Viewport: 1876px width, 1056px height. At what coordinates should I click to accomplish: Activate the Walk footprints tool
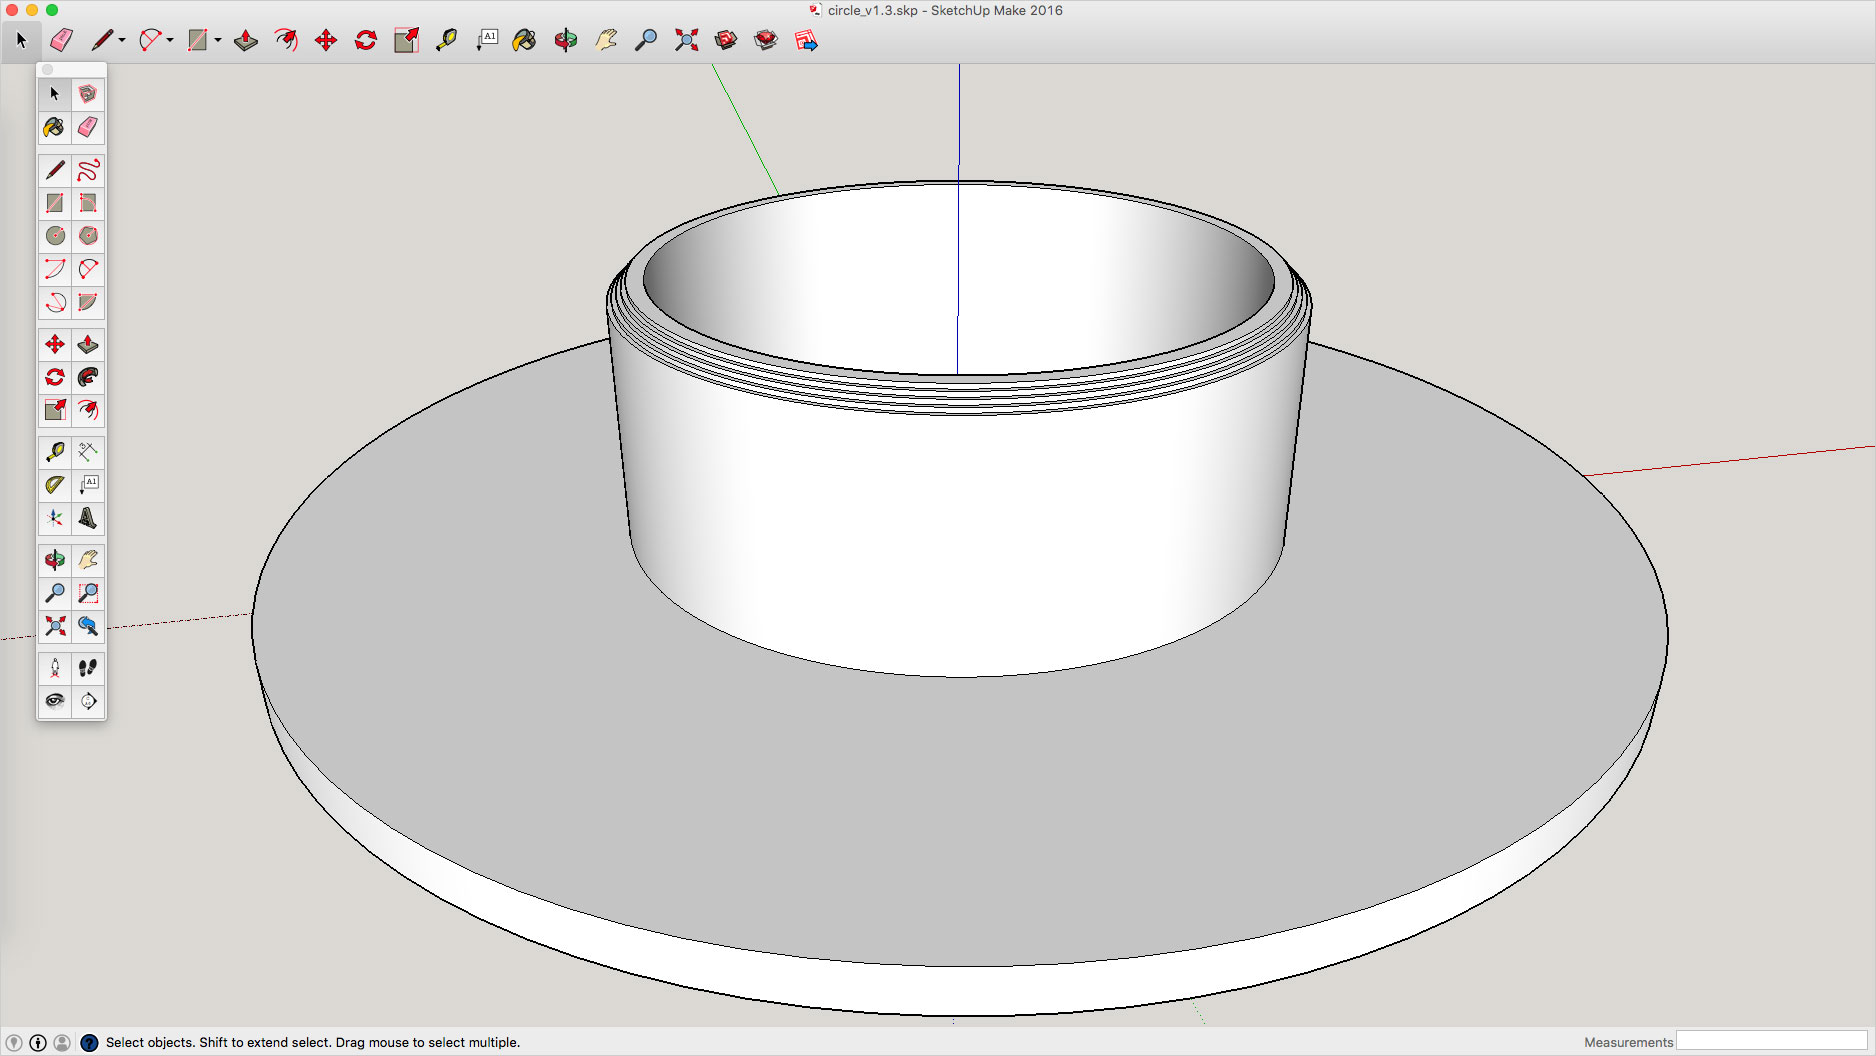88,667
